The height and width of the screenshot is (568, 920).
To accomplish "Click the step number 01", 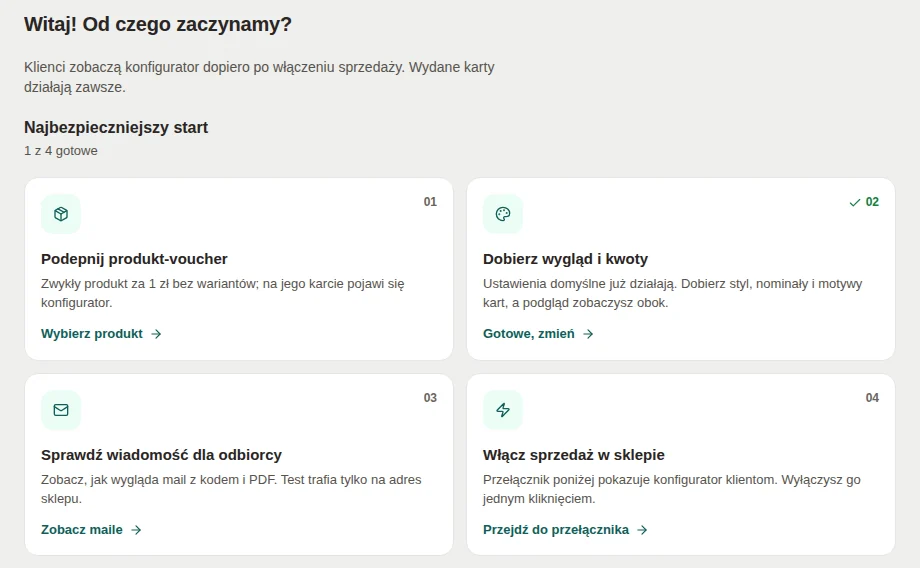I will (430, 202).
